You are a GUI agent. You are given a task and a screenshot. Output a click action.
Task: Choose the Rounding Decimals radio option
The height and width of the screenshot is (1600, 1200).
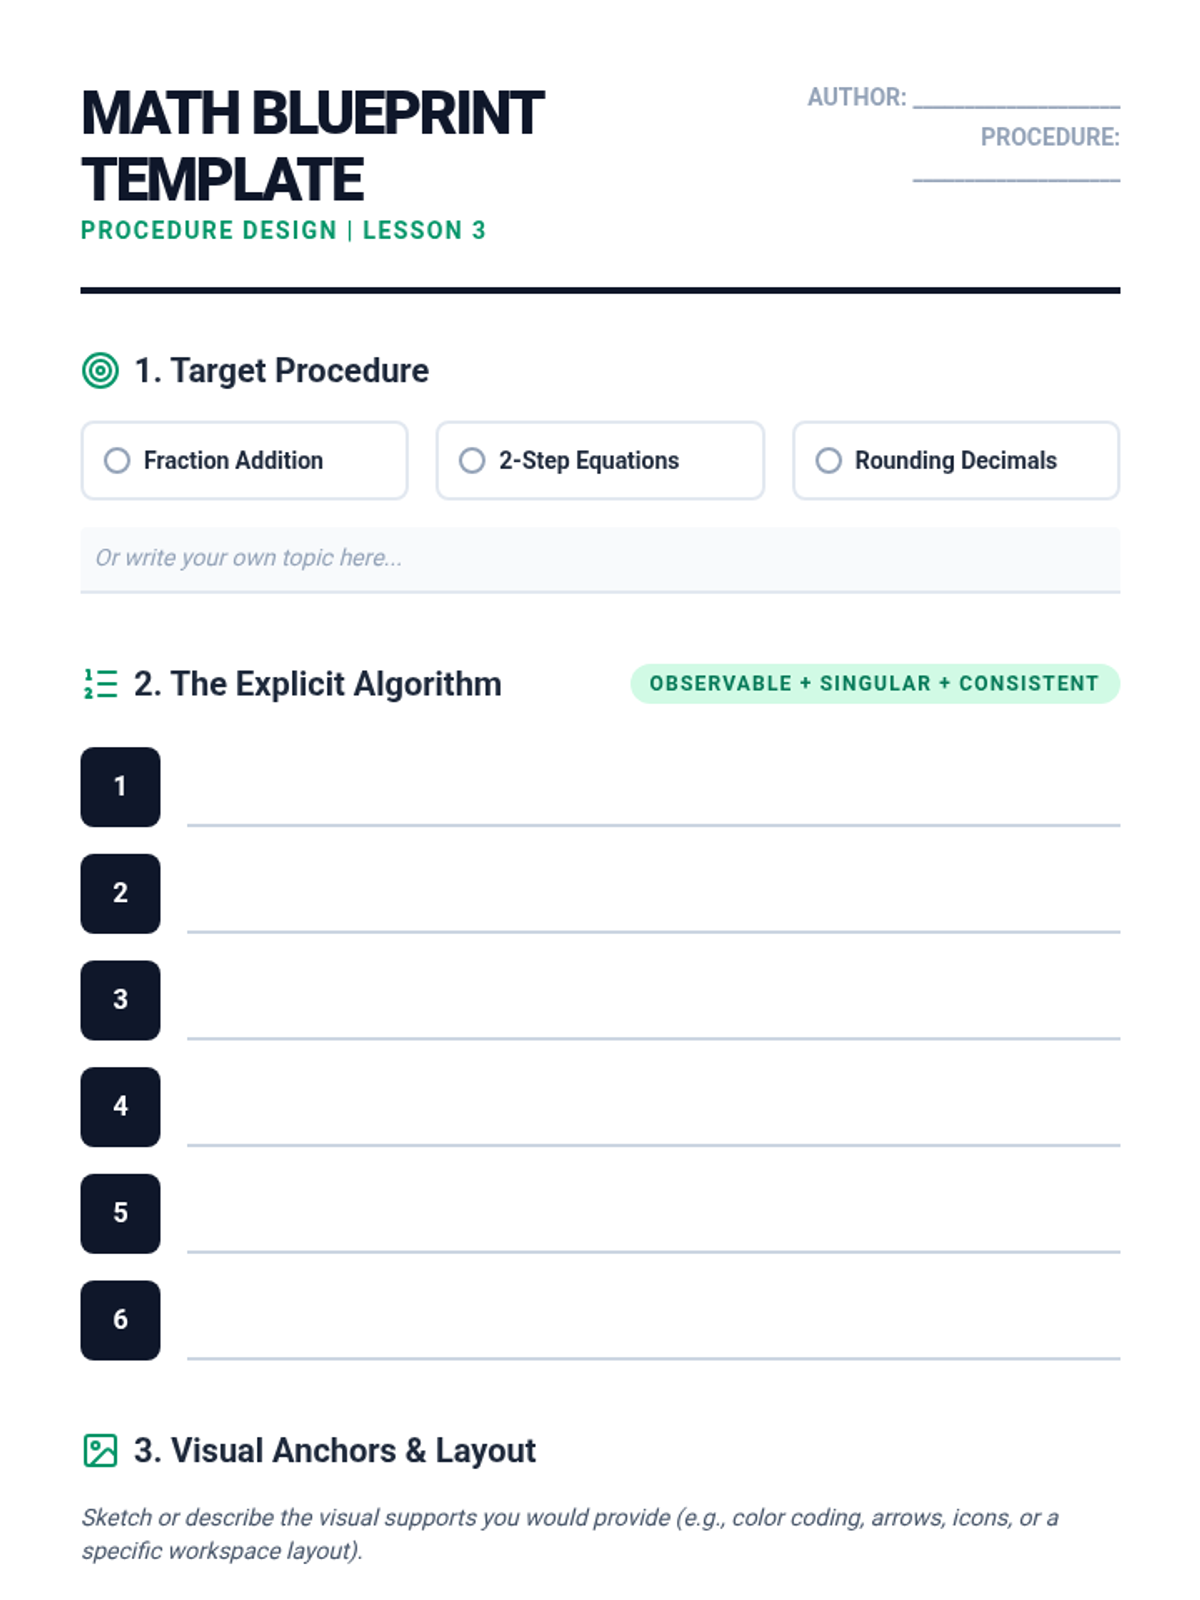pyautogui.click(x=828, y=460)
